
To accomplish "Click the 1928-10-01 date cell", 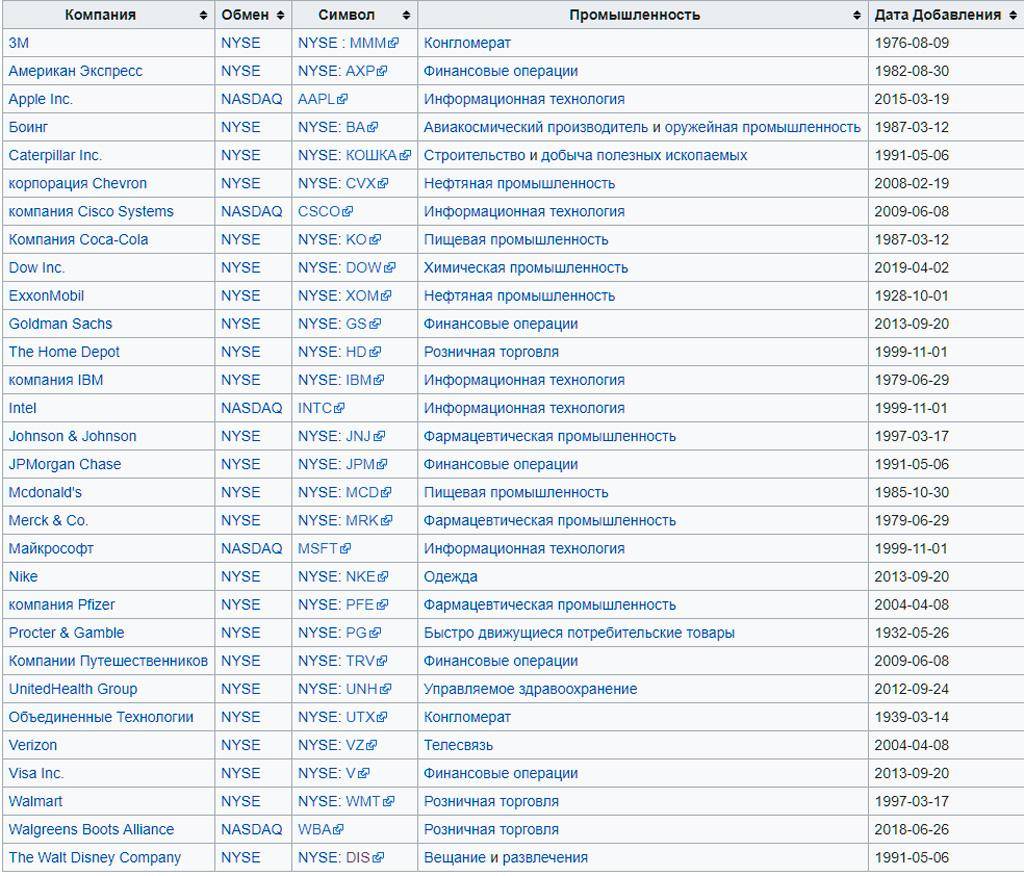I will [x=911, y=296].
